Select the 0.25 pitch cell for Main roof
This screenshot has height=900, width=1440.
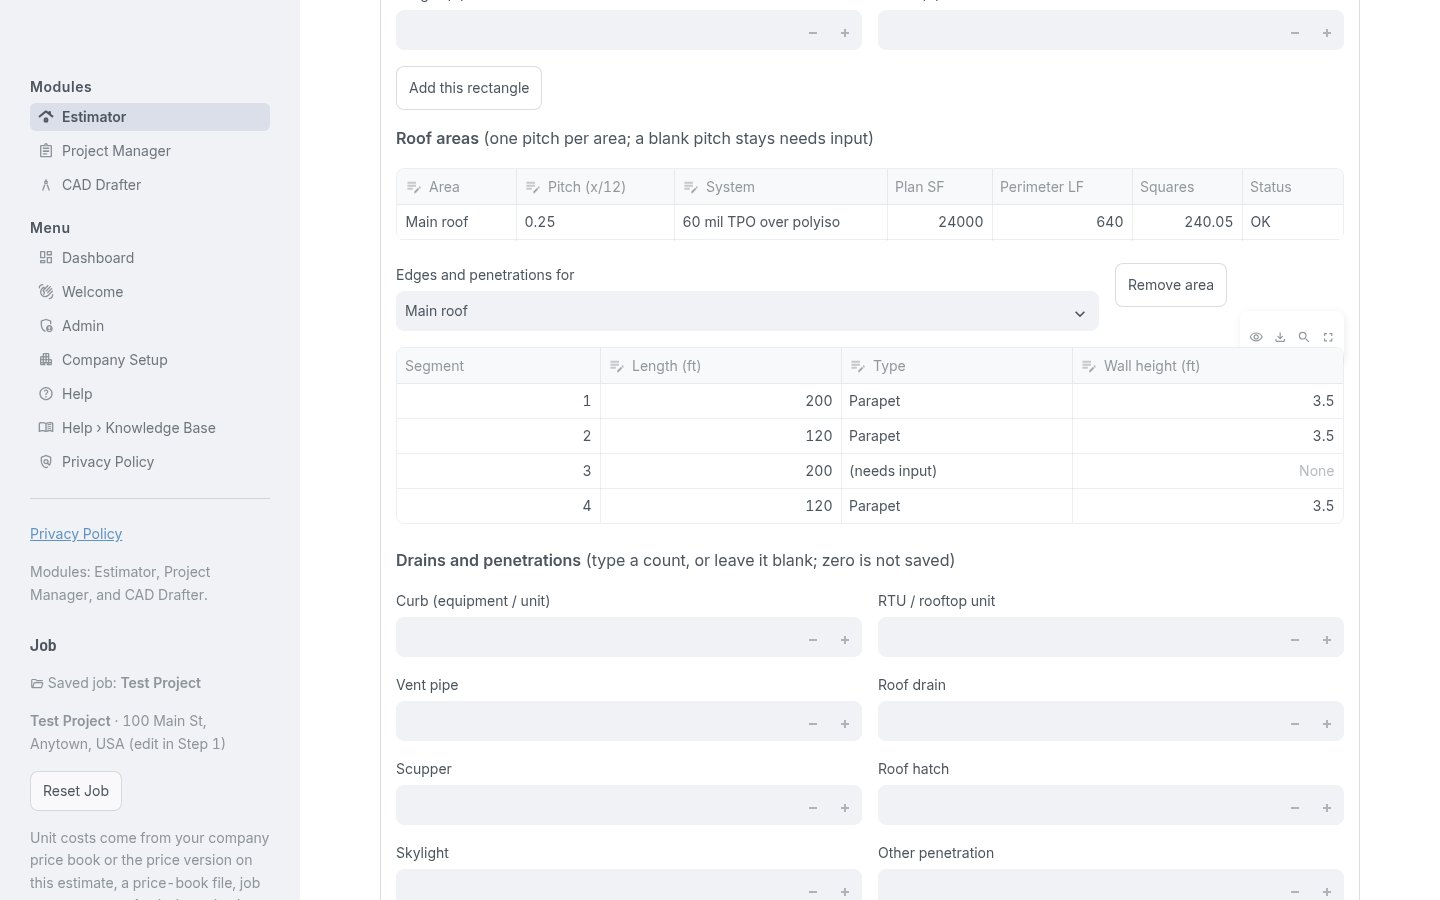[x=595, y=222]
